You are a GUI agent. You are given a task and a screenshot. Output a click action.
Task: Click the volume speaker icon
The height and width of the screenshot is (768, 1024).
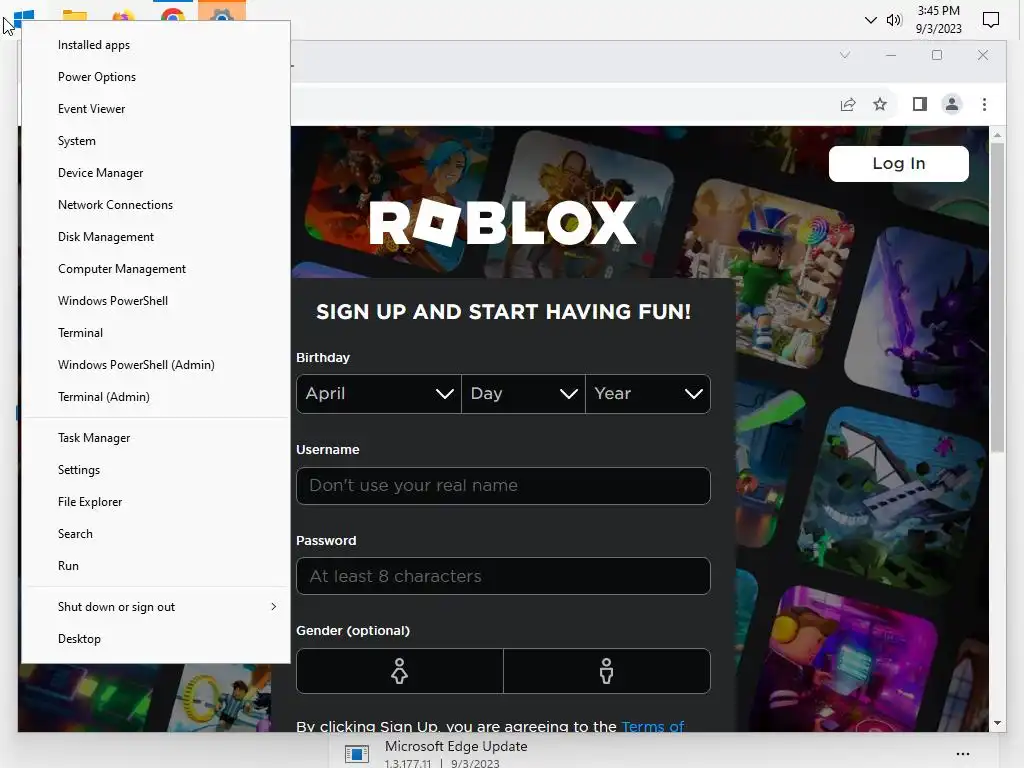(x=893, y=20)
